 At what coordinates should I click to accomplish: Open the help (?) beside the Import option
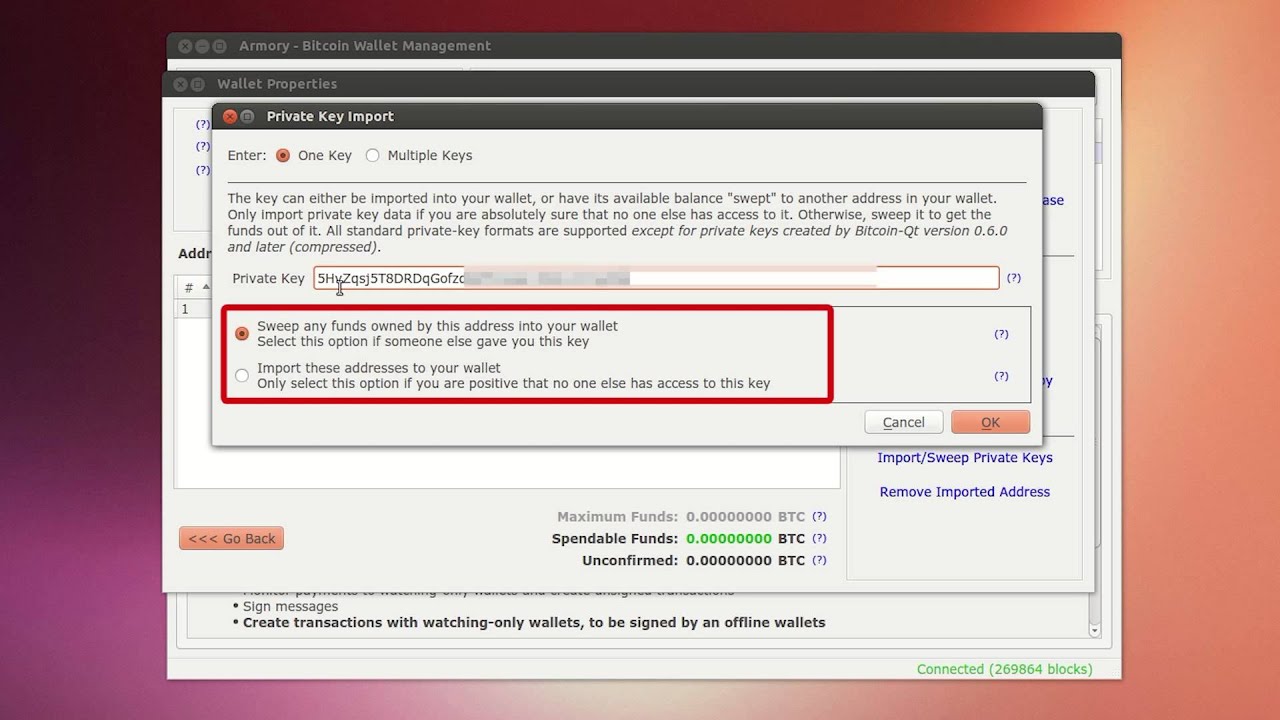click(1001, 376)
